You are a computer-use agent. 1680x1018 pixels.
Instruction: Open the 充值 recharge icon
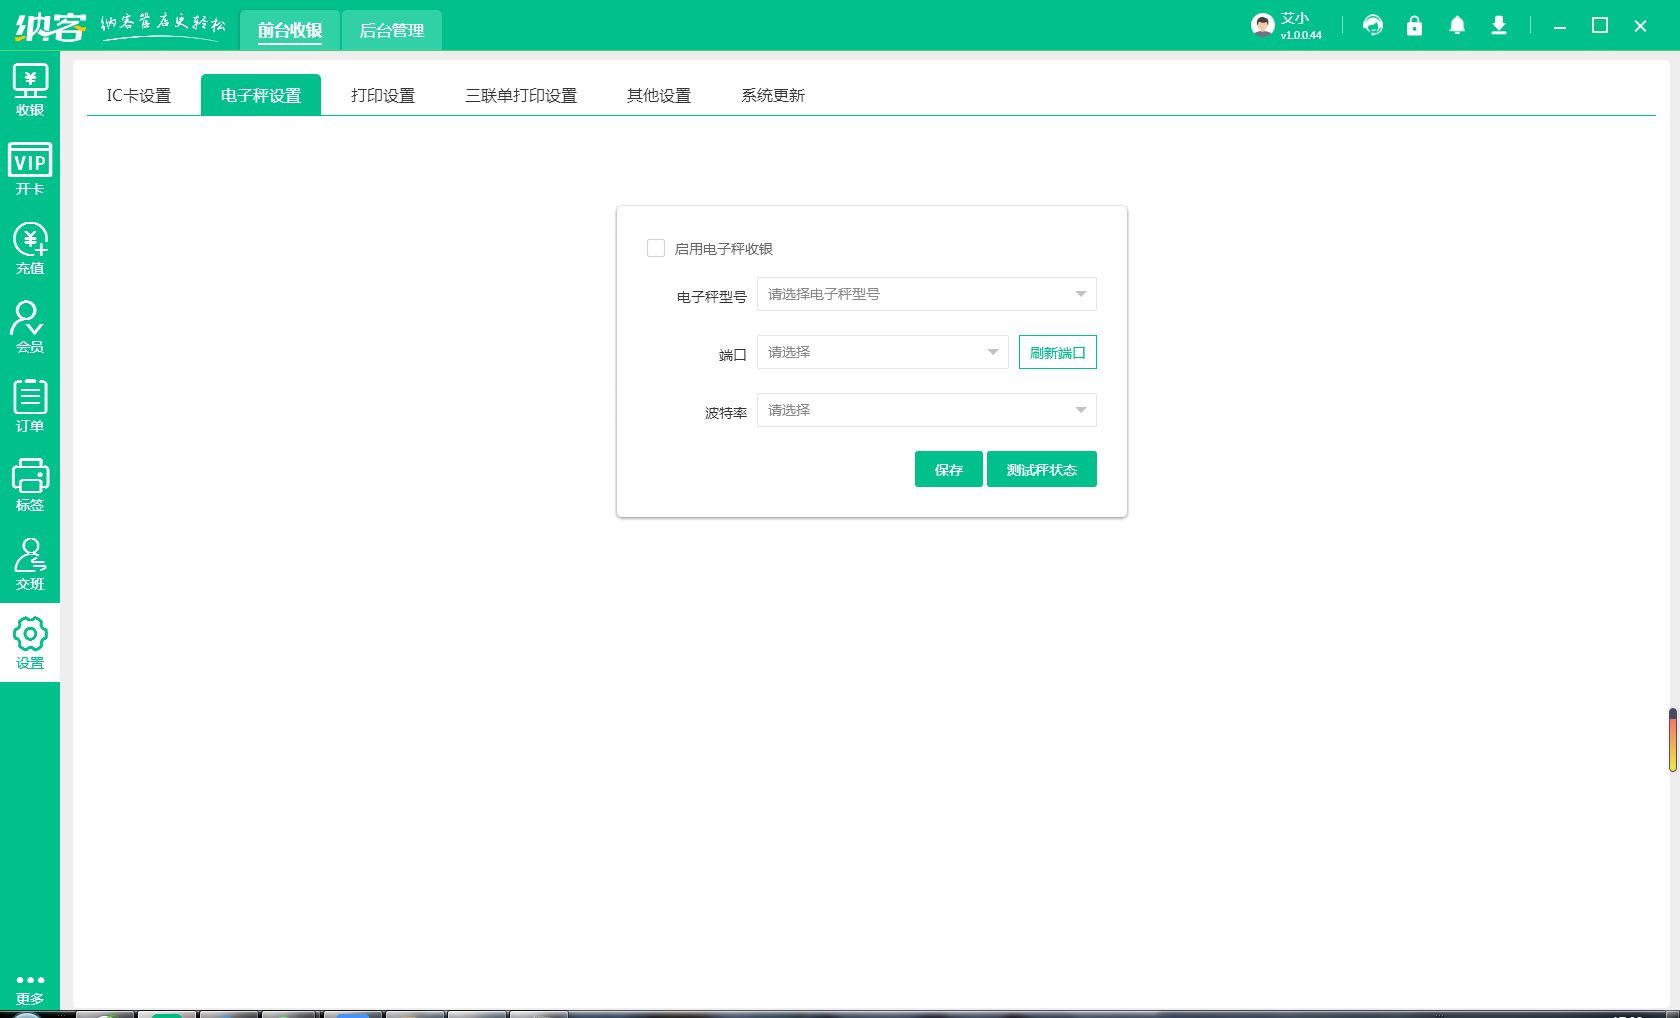coord(30,248)
